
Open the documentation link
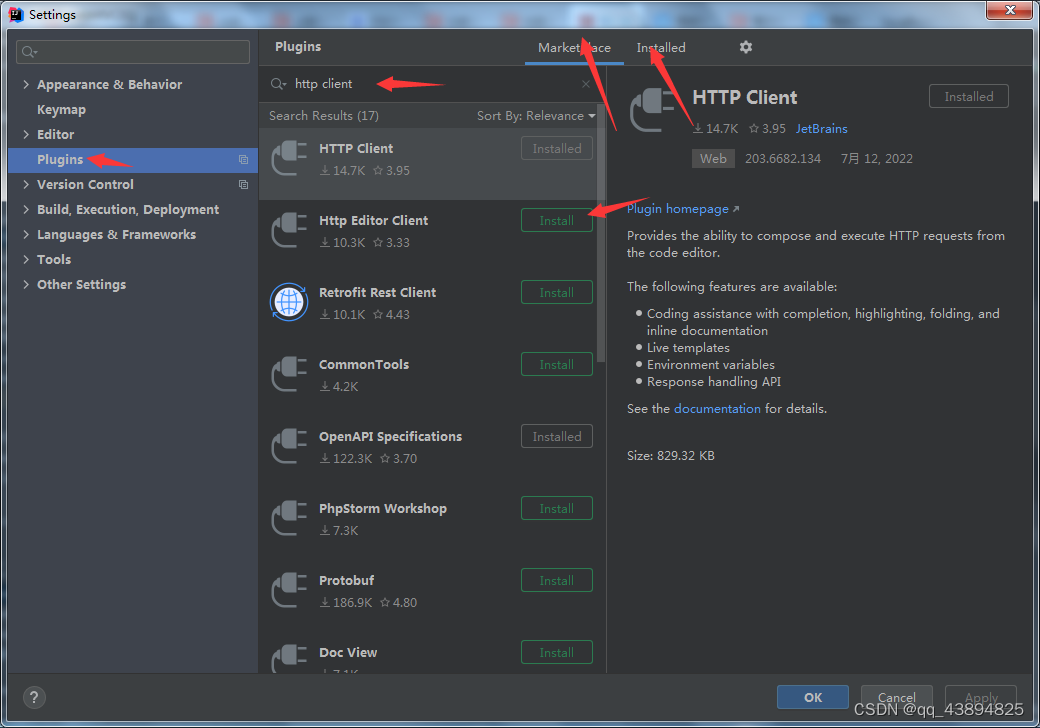(x=717, y=408)
